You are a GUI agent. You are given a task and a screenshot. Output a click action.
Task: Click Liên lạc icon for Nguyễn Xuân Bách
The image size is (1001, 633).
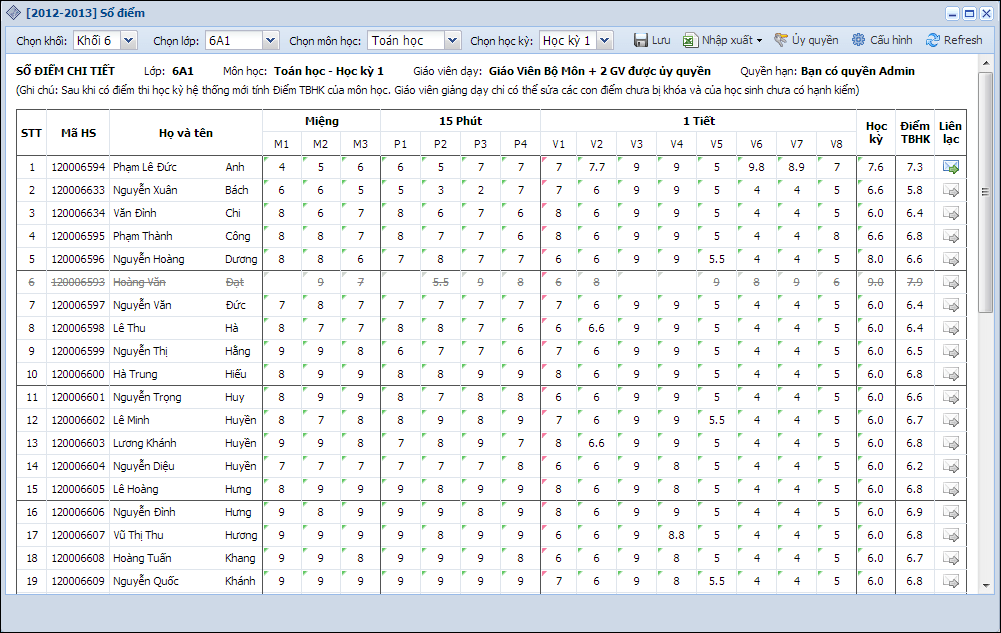pyautogui.click(x=950, y=190)
